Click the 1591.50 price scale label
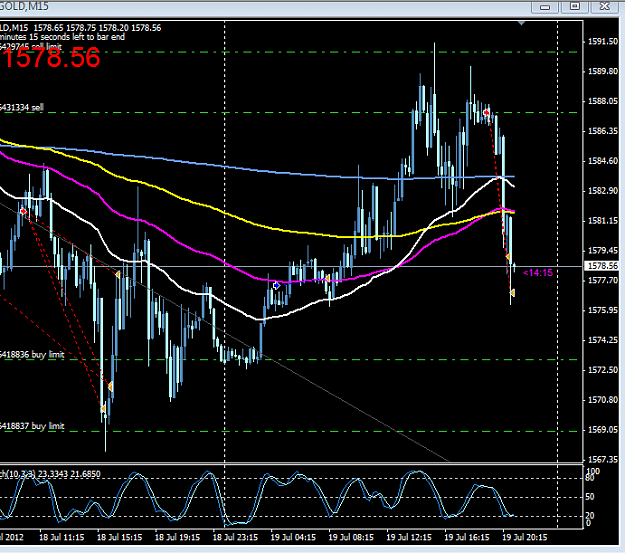625x553 pixels. click(603, 41)
